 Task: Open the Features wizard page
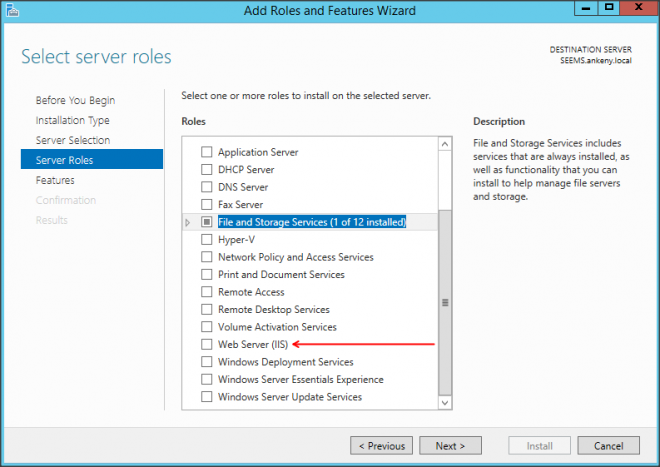pos(55,180)
